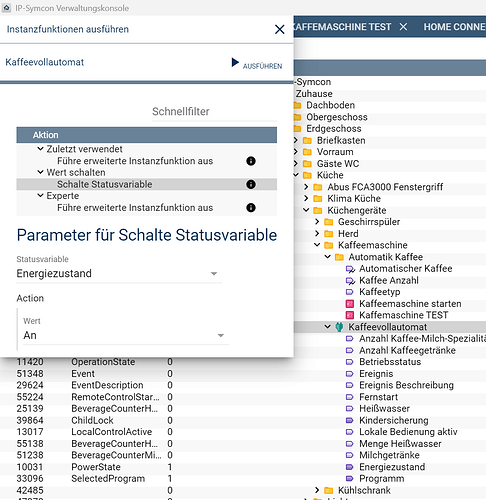
Task: Switch to HOME CONNE tab
Action: [454, 27]
